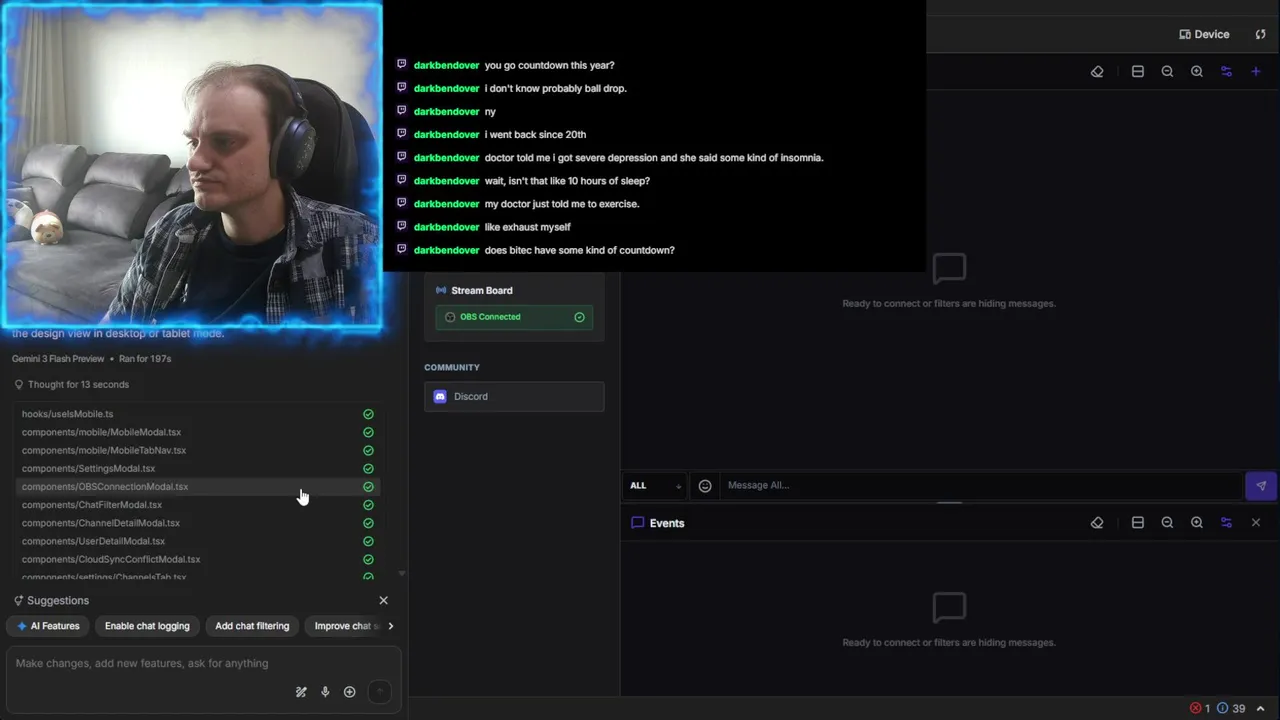1280x720 pixels.
Task: Click the Events panel title icon
Action: pos(638,523)
